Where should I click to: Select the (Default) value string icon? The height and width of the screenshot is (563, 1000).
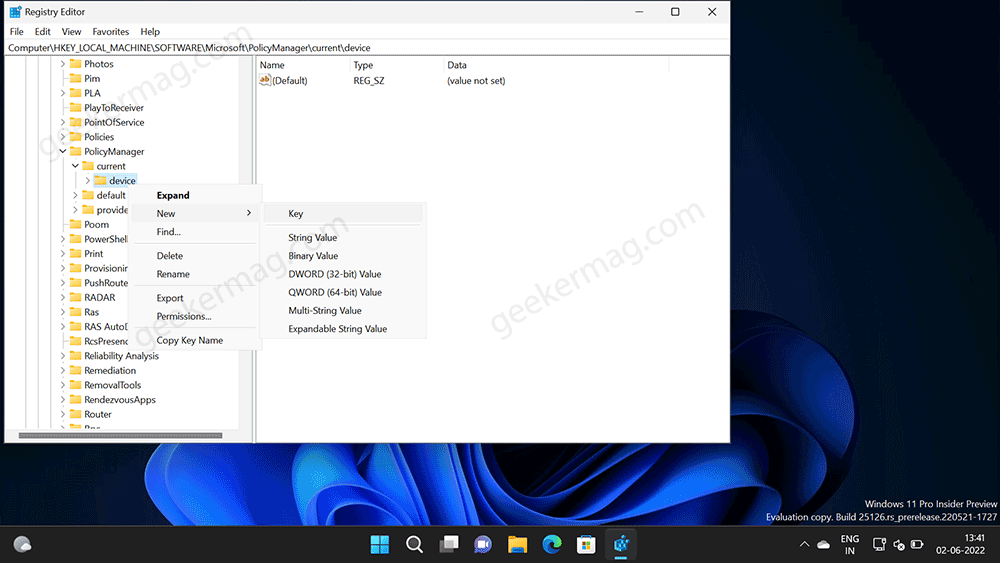click(x=265, y=80)
